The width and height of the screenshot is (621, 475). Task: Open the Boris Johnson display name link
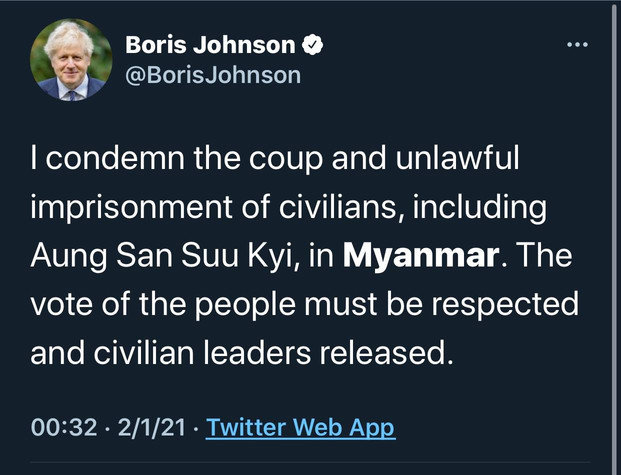click(x=210, y=44)
